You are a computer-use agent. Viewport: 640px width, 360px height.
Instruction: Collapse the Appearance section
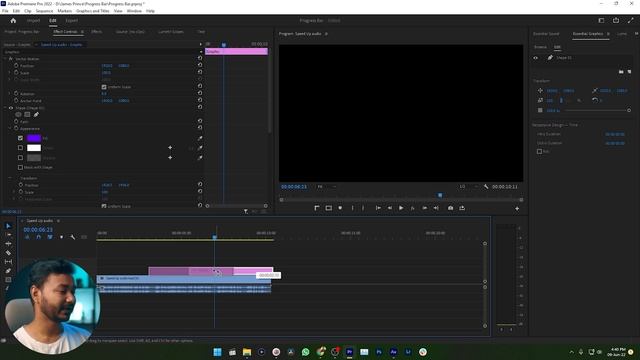[x=10, y=128]
